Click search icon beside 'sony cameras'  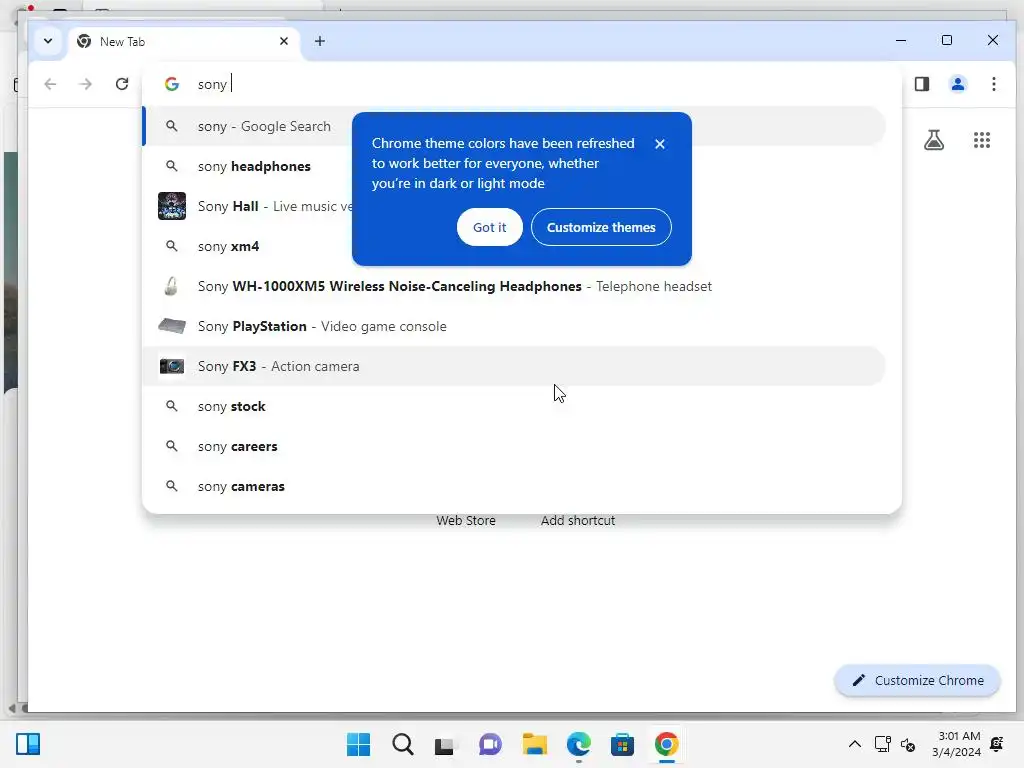coord(172,486)
